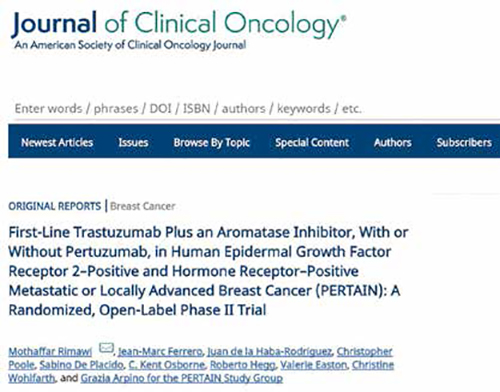Open the Subscribers navigation item

click(464, 142)
